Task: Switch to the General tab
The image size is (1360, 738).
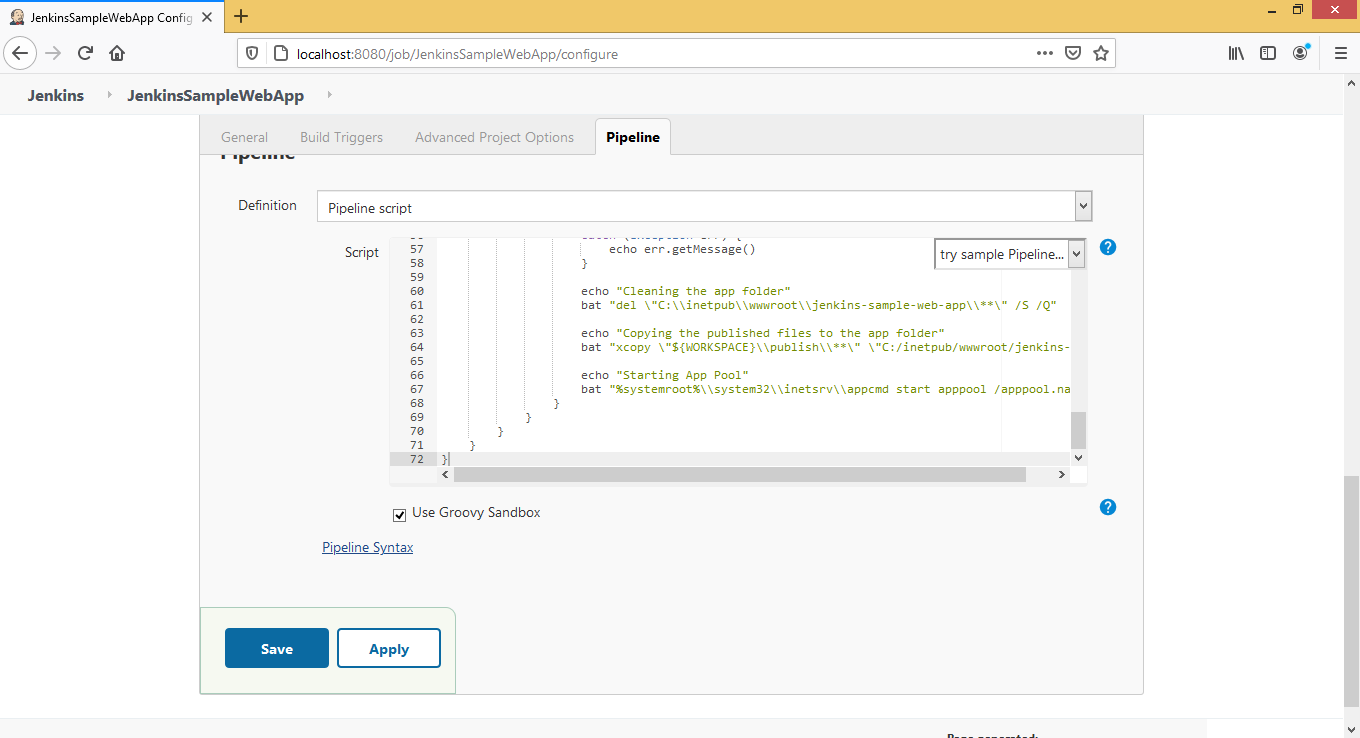Action: (x=244, y=137)
